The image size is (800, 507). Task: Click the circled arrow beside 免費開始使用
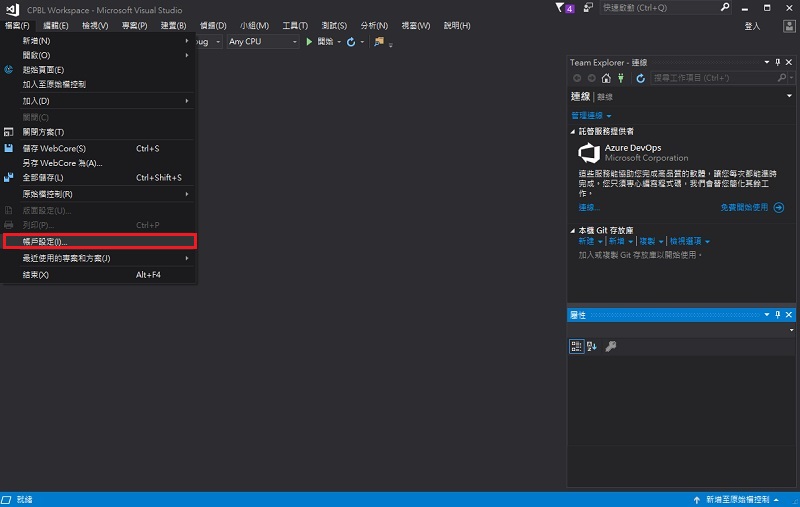pyautogui.click(x=779, y=208)
